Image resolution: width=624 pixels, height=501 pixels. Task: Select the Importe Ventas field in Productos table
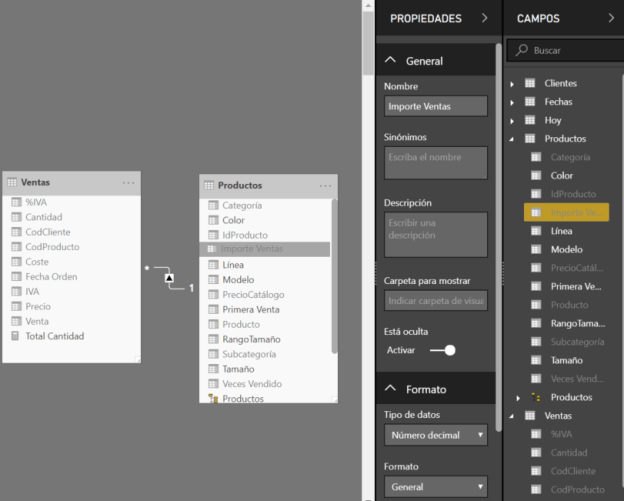(252, 249)
